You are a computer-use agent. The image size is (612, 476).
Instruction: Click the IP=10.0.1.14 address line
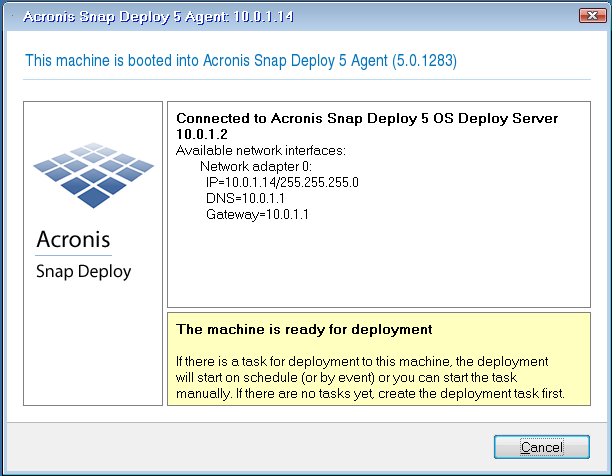pos(281,182)
